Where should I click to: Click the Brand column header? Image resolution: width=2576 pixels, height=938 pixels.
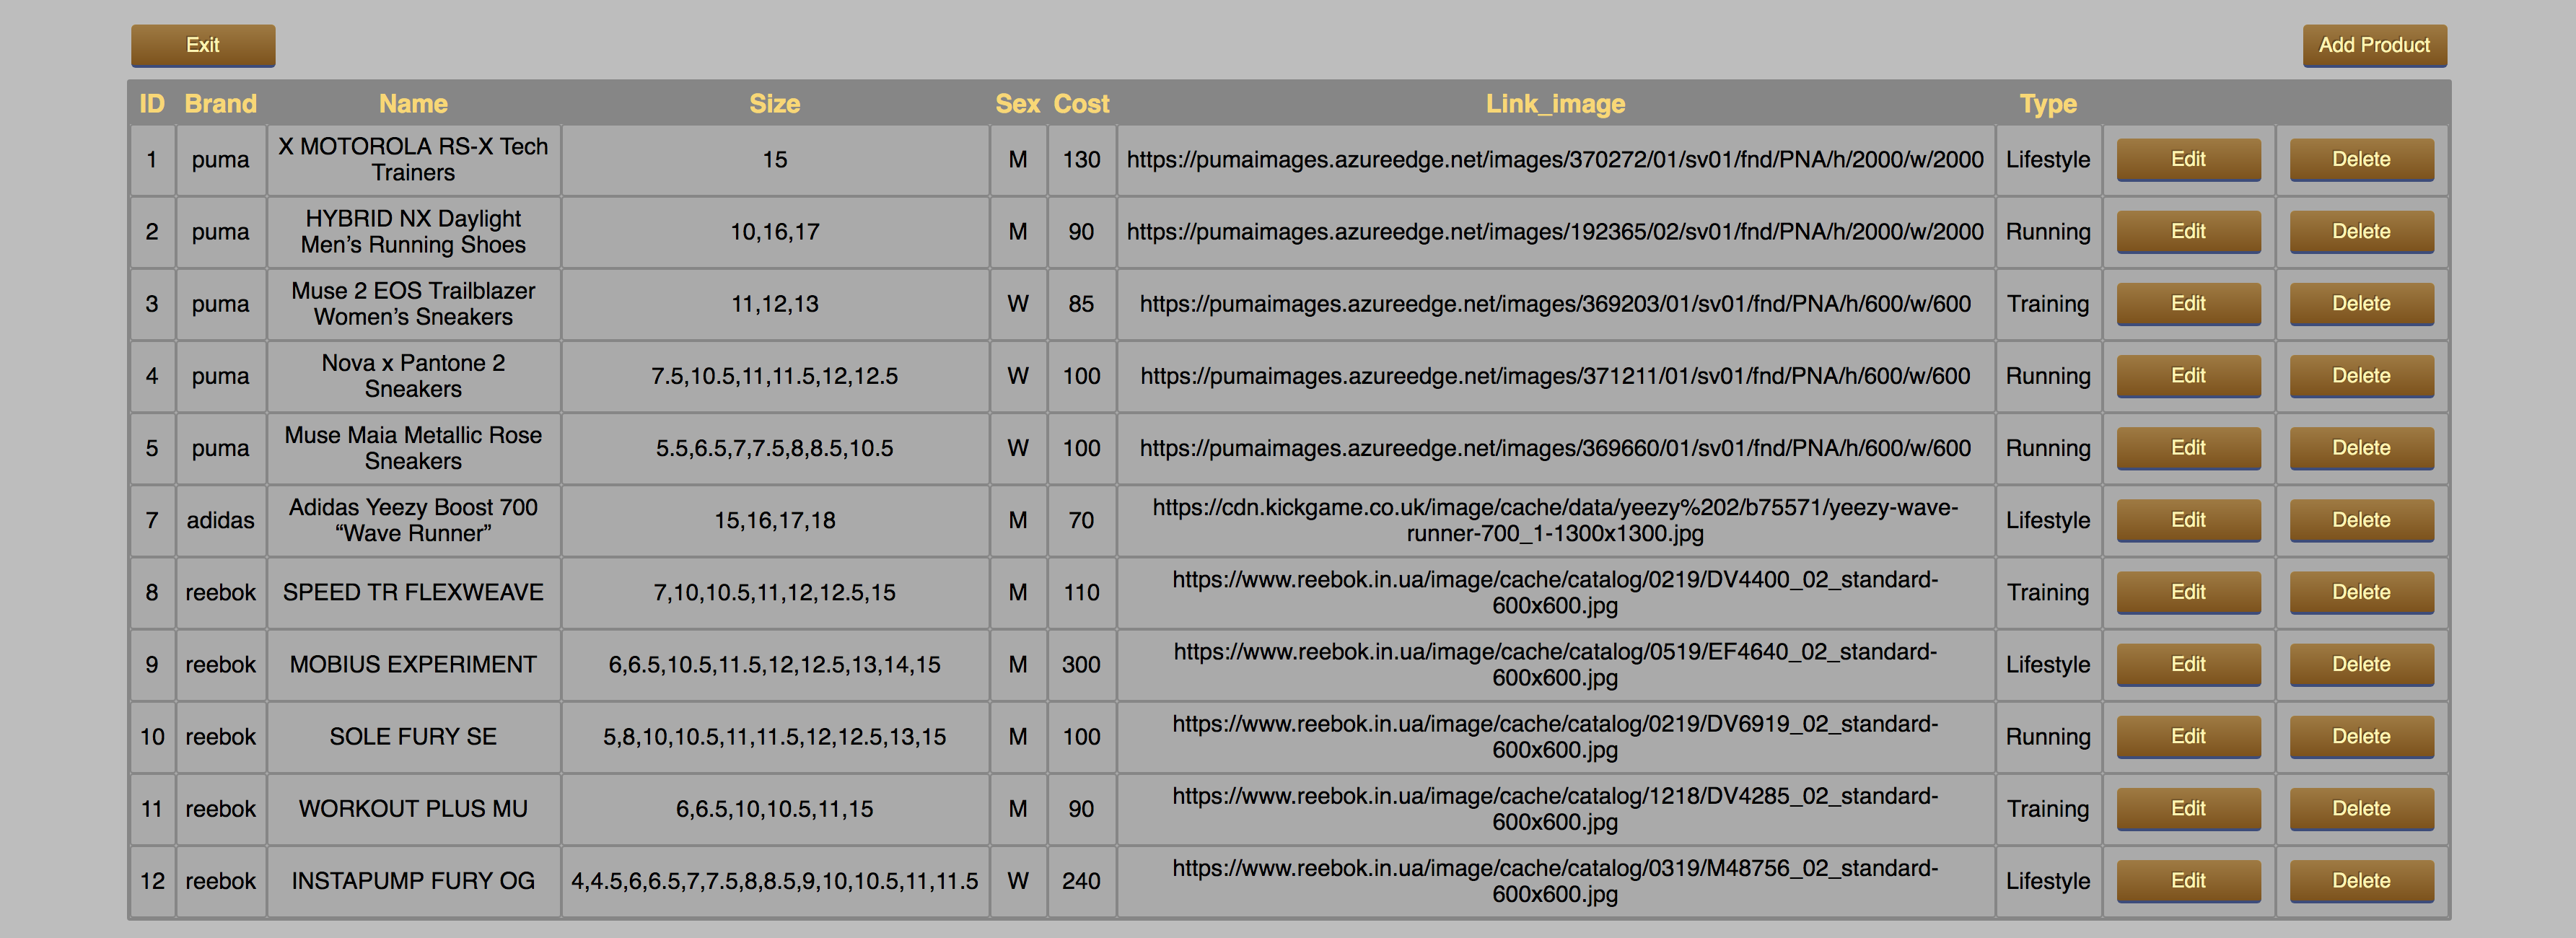pos(220,104)
